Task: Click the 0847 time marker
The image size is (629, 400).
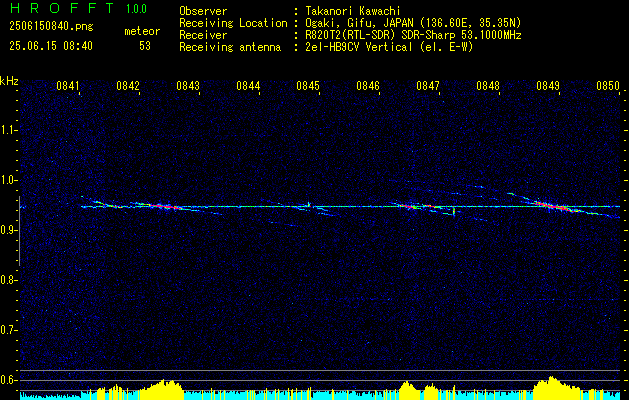Action: (428, 86)
